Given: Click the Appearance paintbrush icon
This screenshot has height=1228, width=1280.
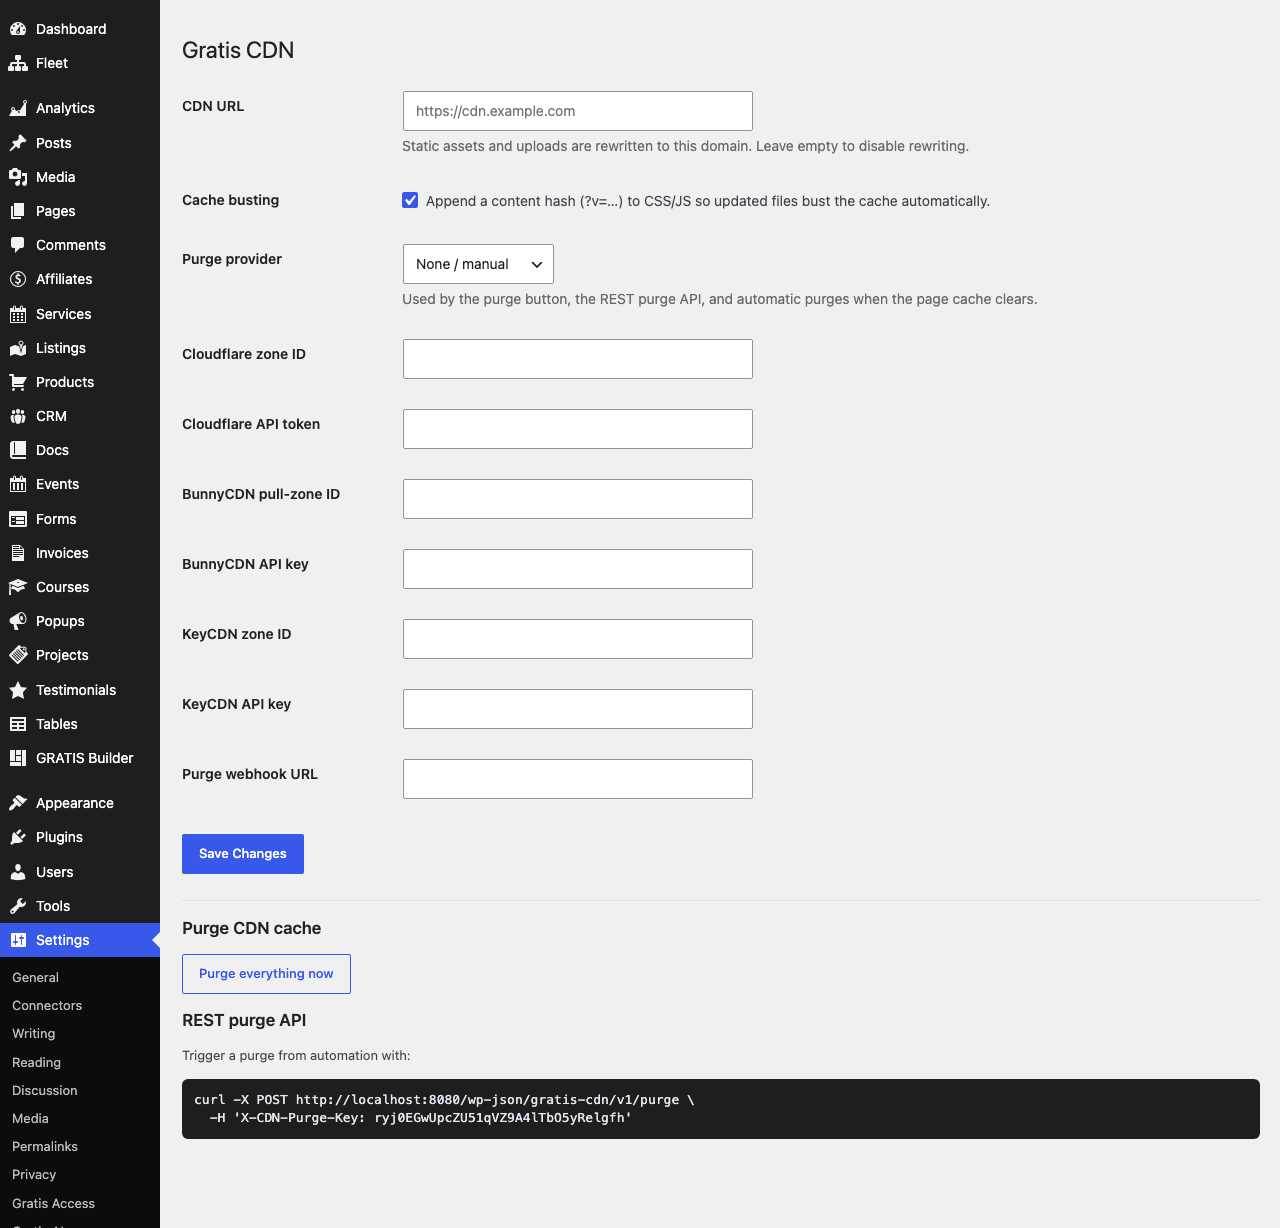Looking at the screenshot, I should tap(18, 803).
